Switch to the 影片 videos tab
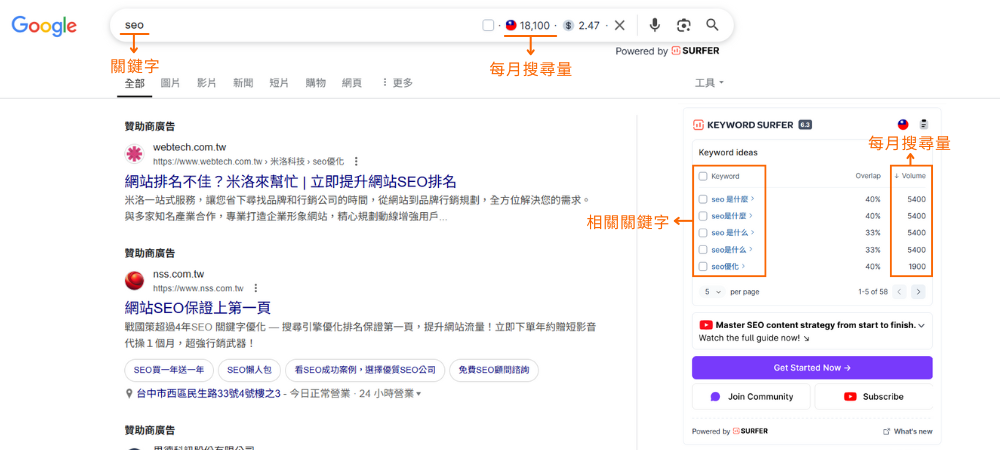 pos(207,83)
